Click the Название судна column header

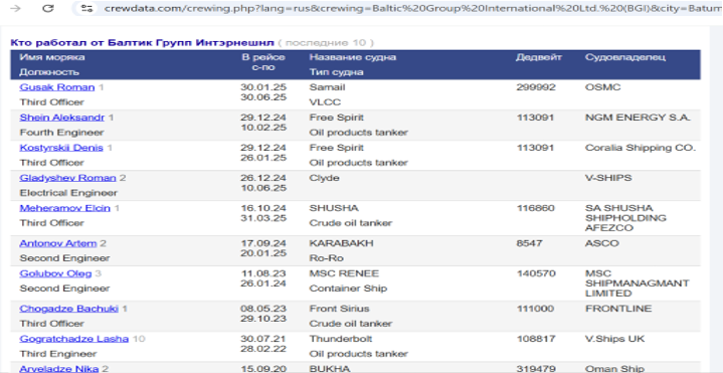(353, 58)
